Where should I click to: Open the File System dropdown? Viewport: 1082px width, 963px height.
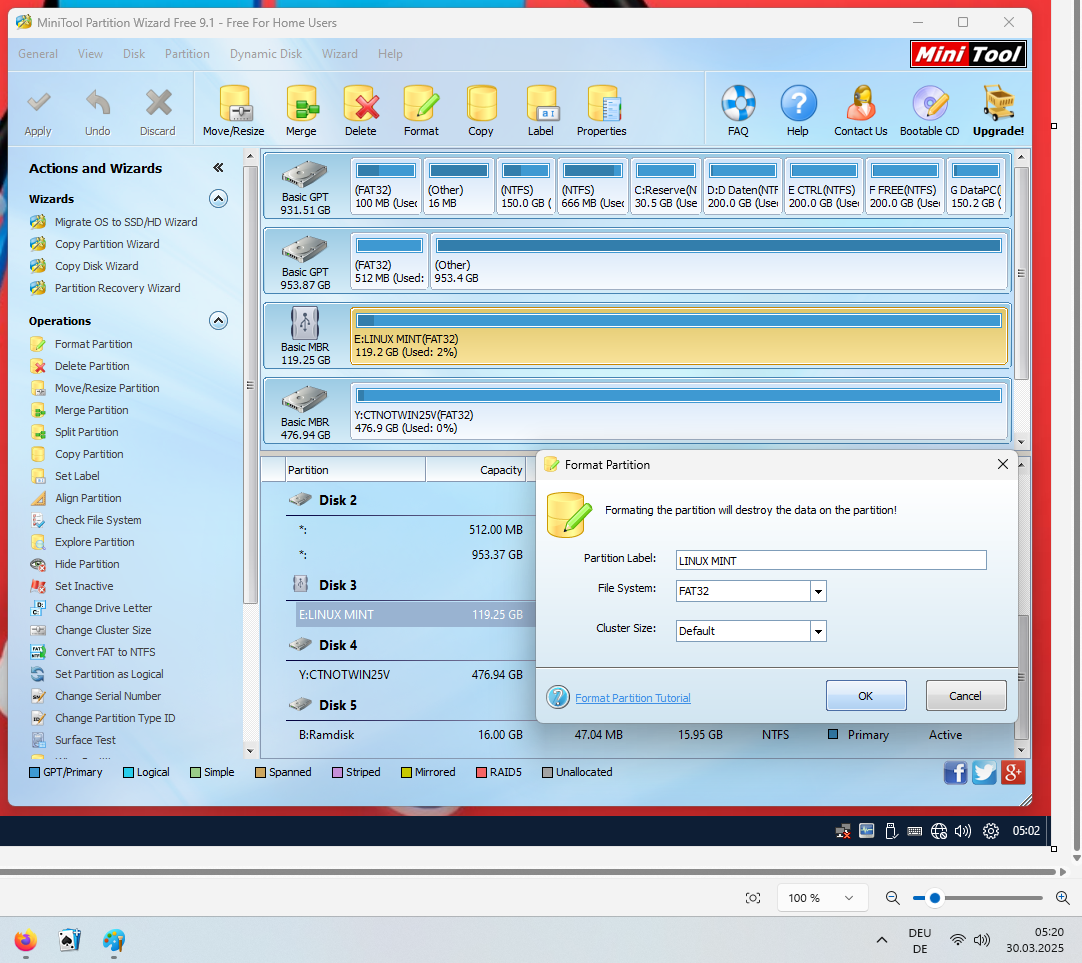pos(818,591)
